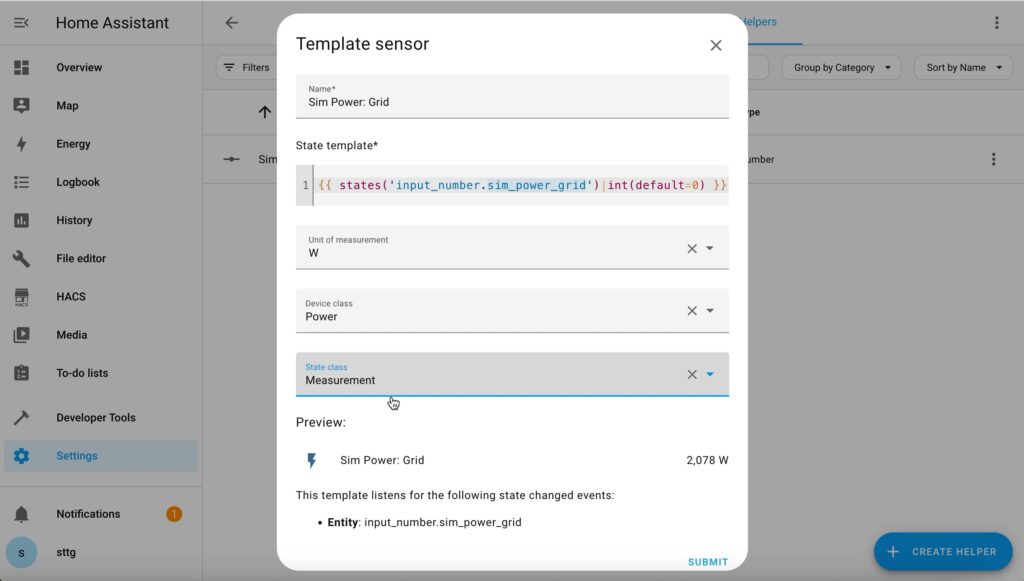Click the SUBMIT button
This screenshot has width=1024, height=581.
pos(708,562)
